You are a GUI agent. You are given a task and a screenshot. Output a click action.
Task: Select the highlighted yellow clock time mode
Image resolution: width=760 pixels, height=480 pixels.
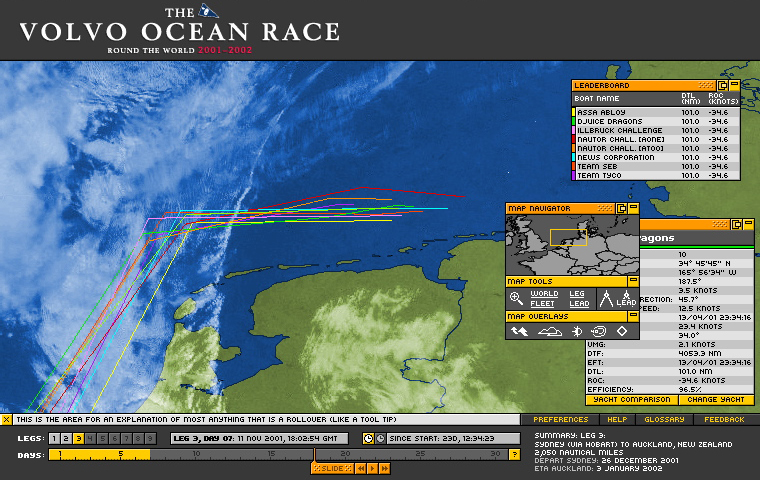click(x=368, y=439)
